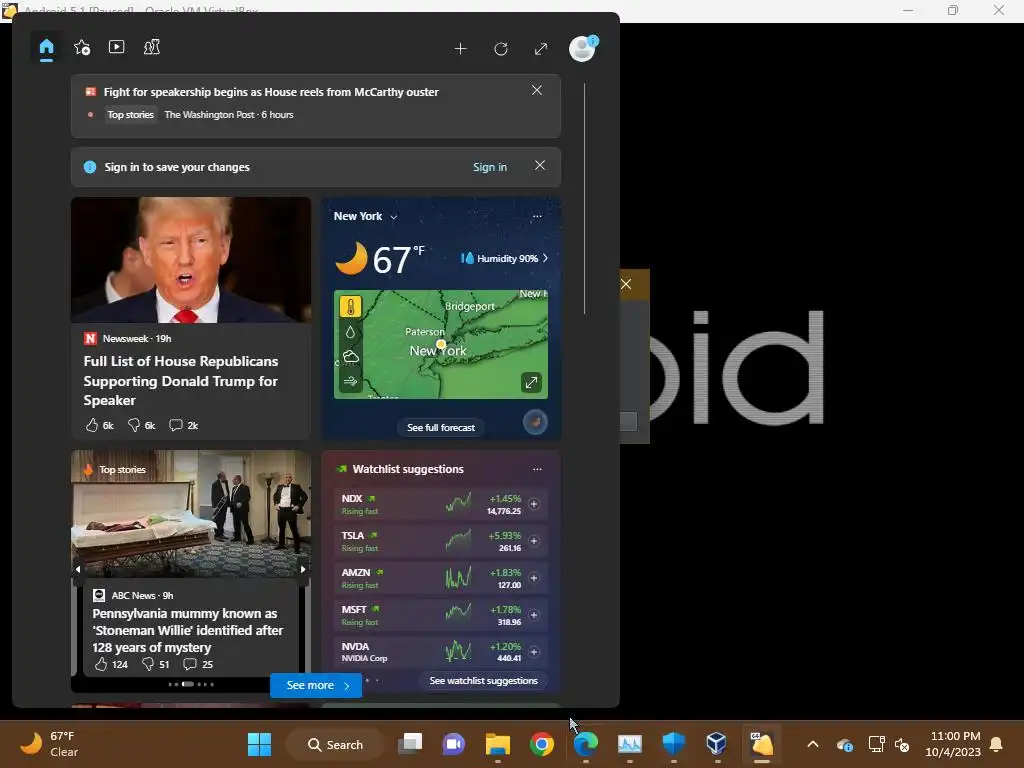Open the favorites star tab icon
Viewport: 1024px width, 768px height.
click(82, 47)
